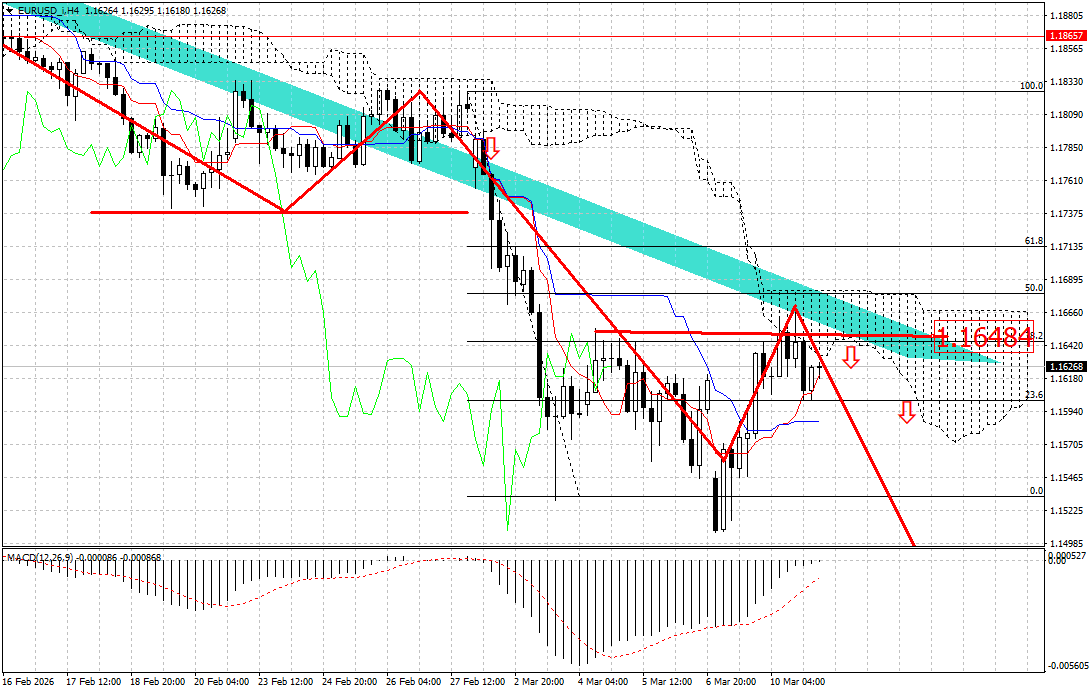This screenshot has width=1090, height=693.
Task: Click the small triangle icon beside EURUSD_i,H4
Action: tap(8, 10)
